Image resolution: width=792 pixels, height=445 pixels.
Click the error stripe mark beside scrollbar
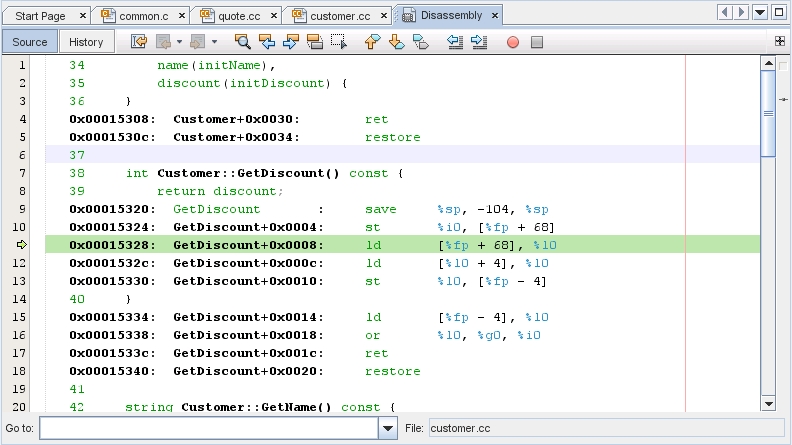pyautogui.click(x=783, y=100)
